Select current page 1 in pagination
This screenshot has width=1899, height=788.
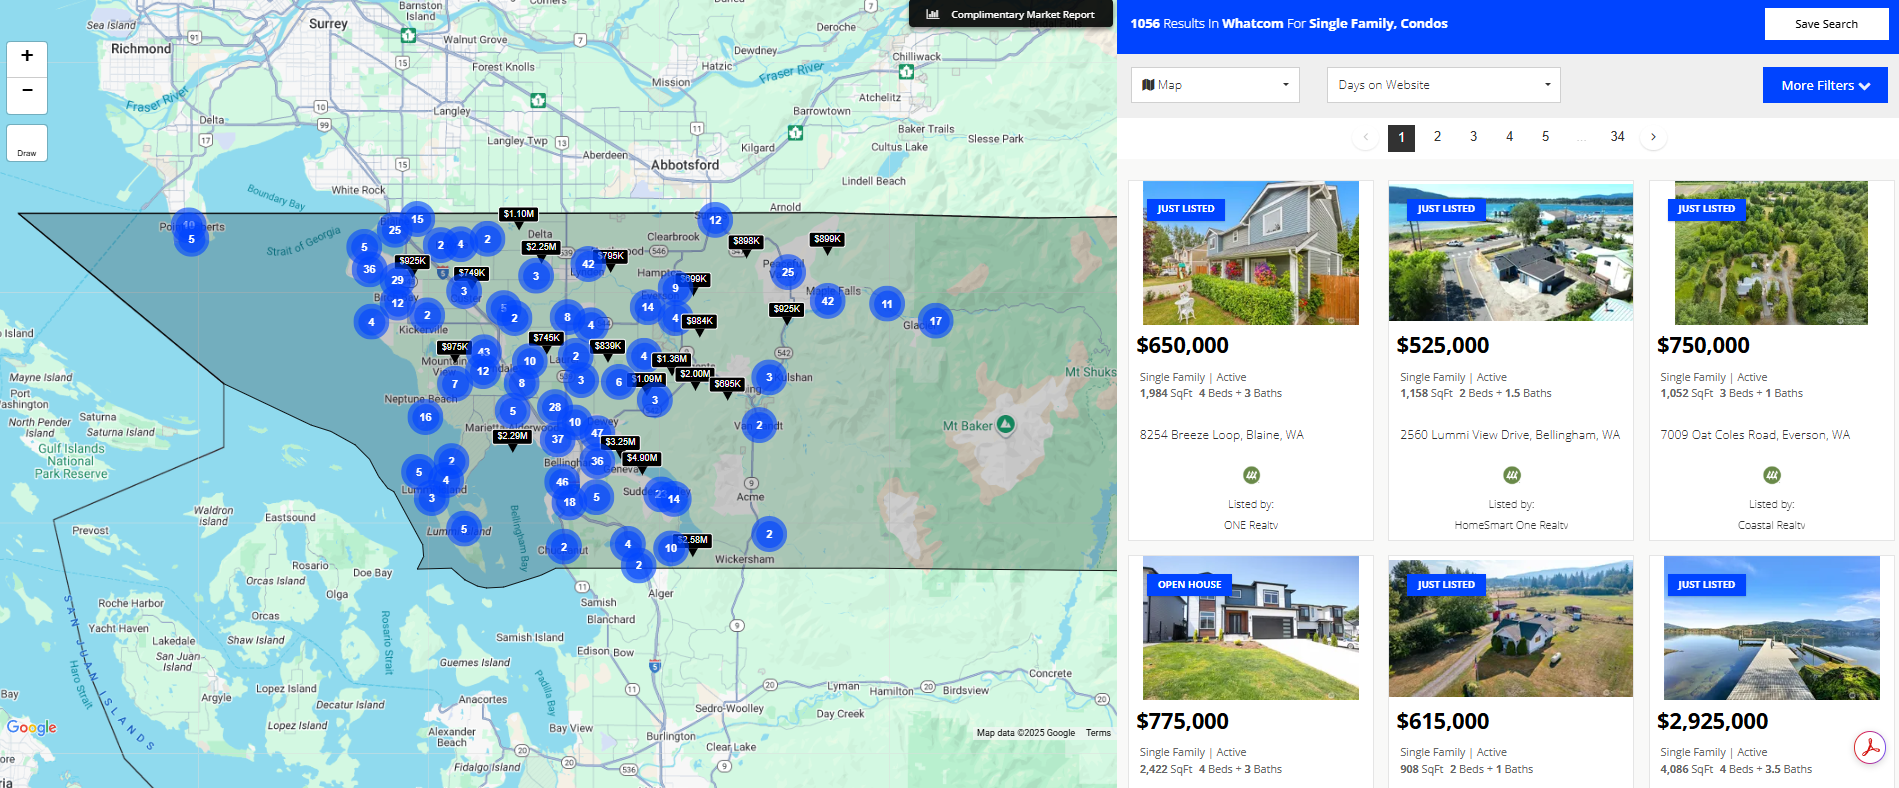tap(1401, 138)
